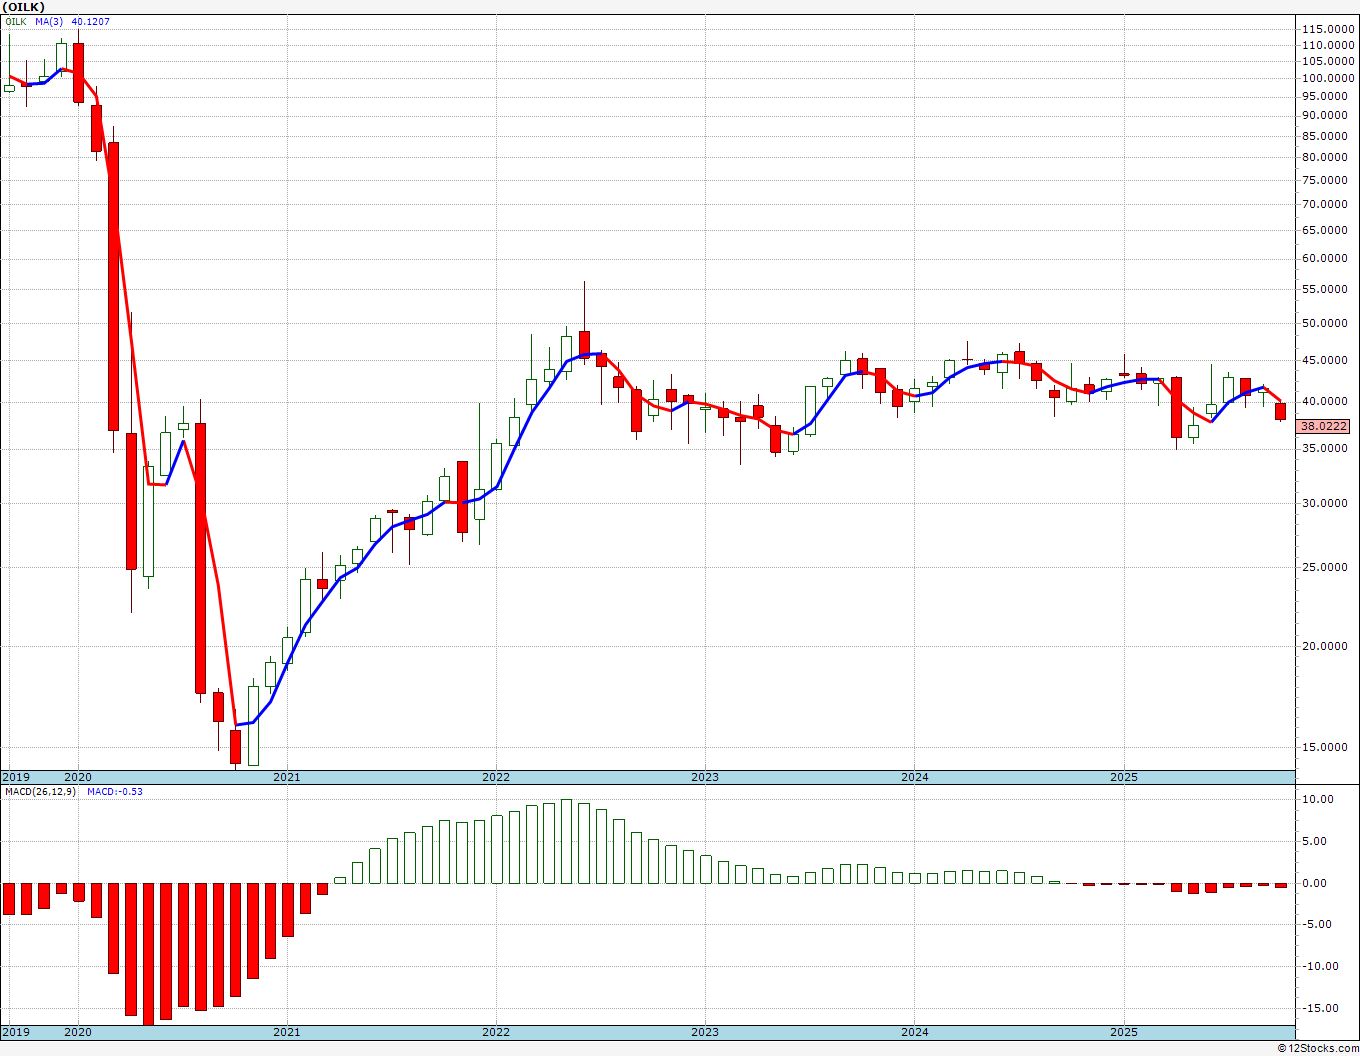Image resolution: width=1360 pixels, height=1056 pixels.
Task: Click the 105.0000 price axis label
Action: 1328,61
